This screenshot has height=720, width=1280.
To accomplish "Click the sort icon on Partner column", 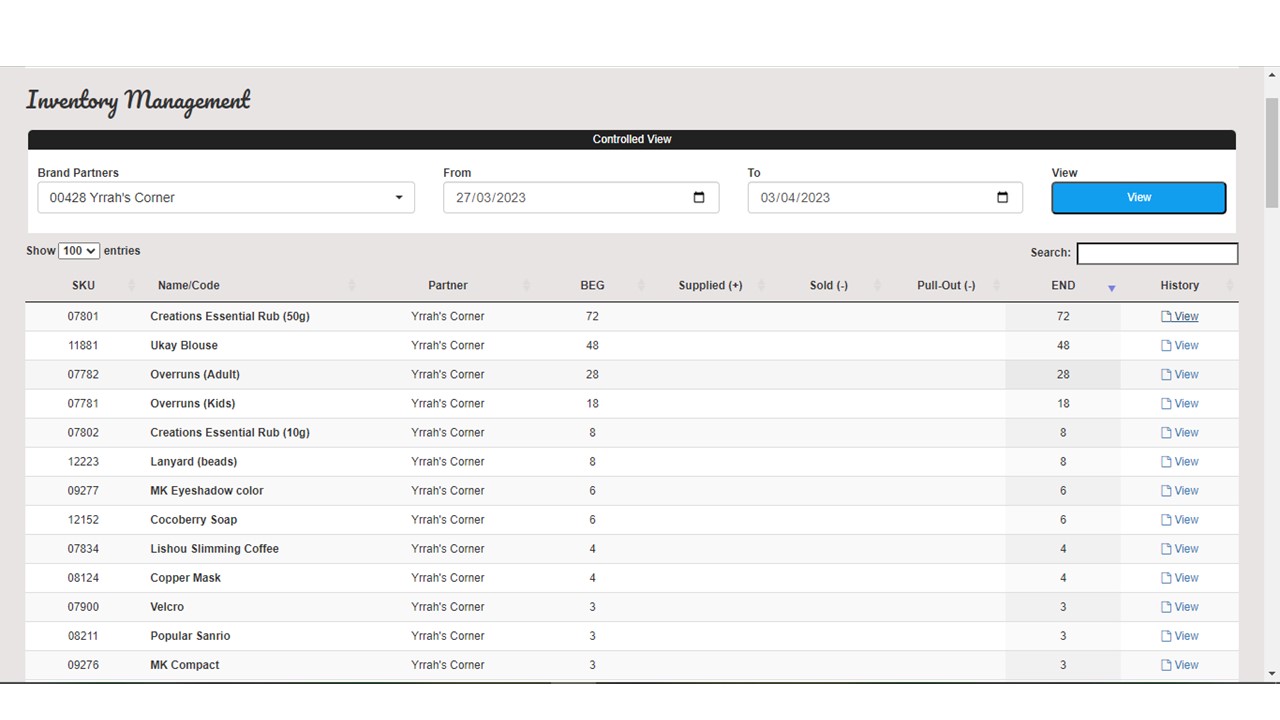I will 526,286.
